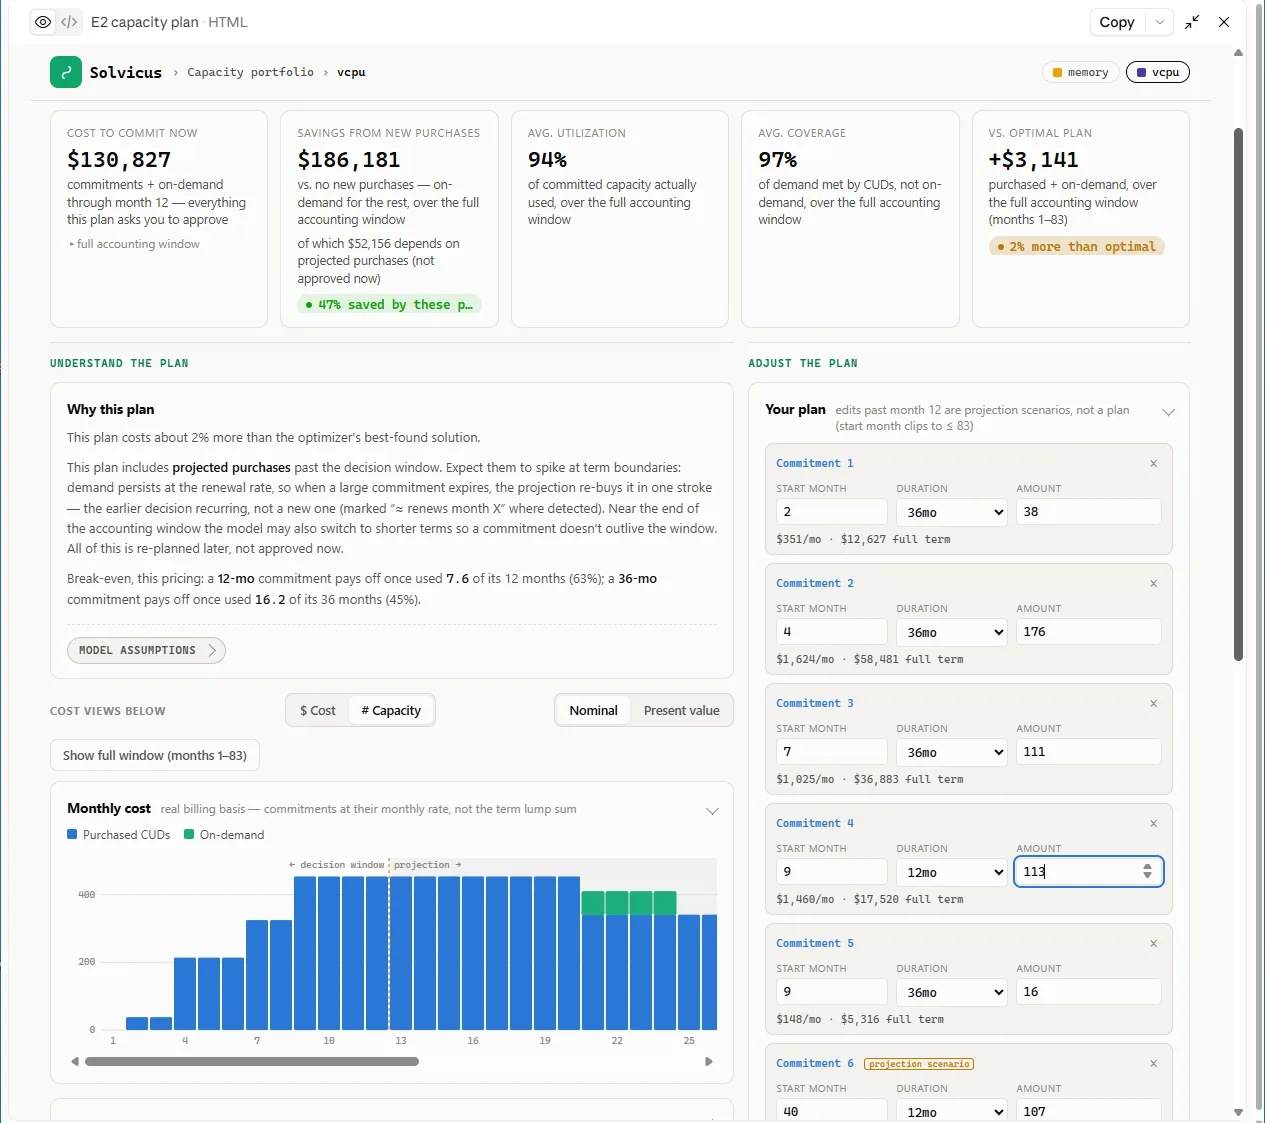1265x1123 pixels.
Task: Click the $130,827 cost to commit value
Action: tap(119, 160)
